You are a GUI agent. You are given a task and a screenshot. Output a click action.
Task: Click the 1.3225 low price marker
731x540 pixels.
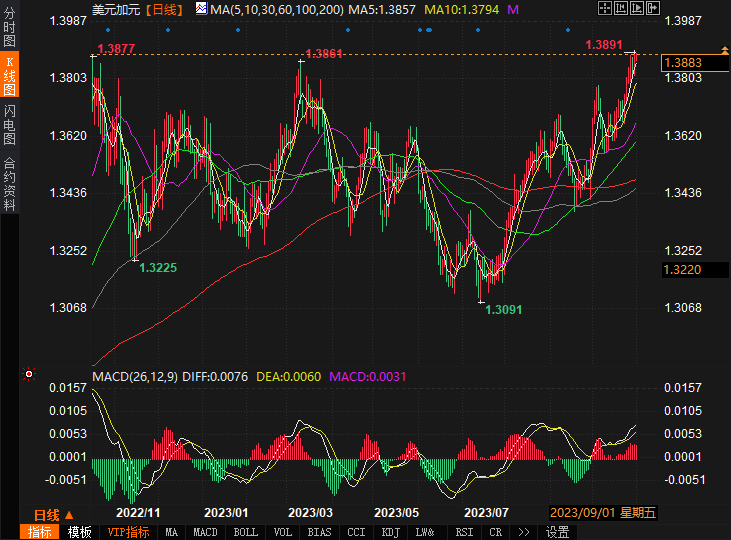coord(158,268)
